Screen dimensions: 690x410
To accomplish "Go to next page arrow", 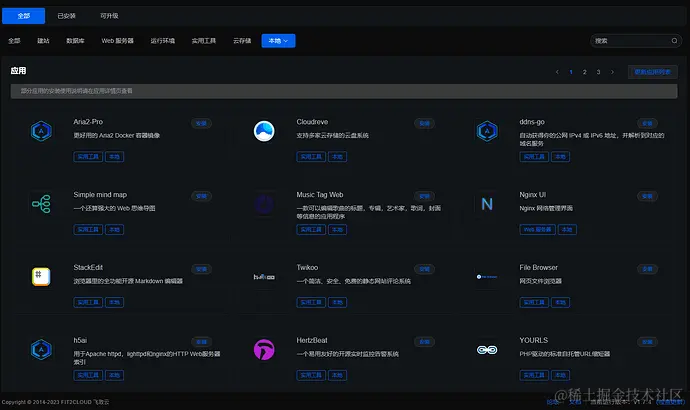I will [612, 72].
